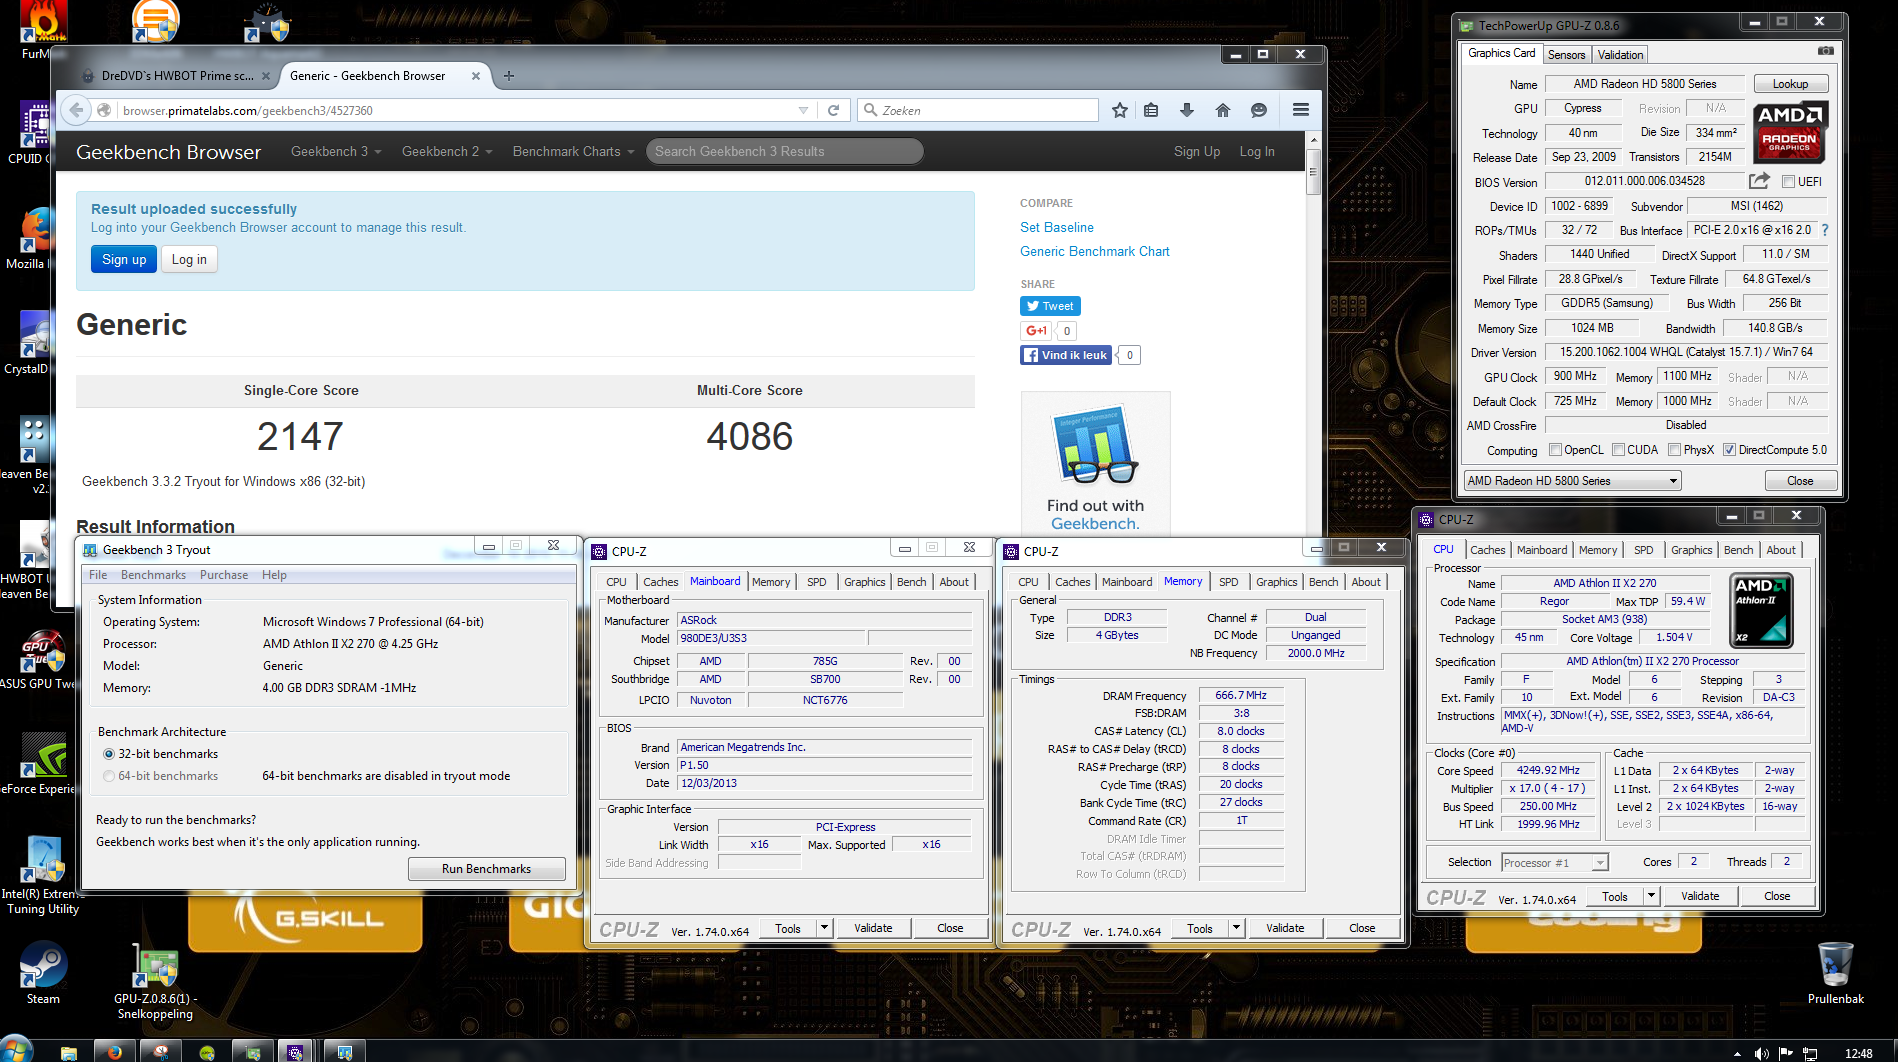Toggle CUDA checkbox in GPU-Z

pyautogui.click(x=1618, y=450)
